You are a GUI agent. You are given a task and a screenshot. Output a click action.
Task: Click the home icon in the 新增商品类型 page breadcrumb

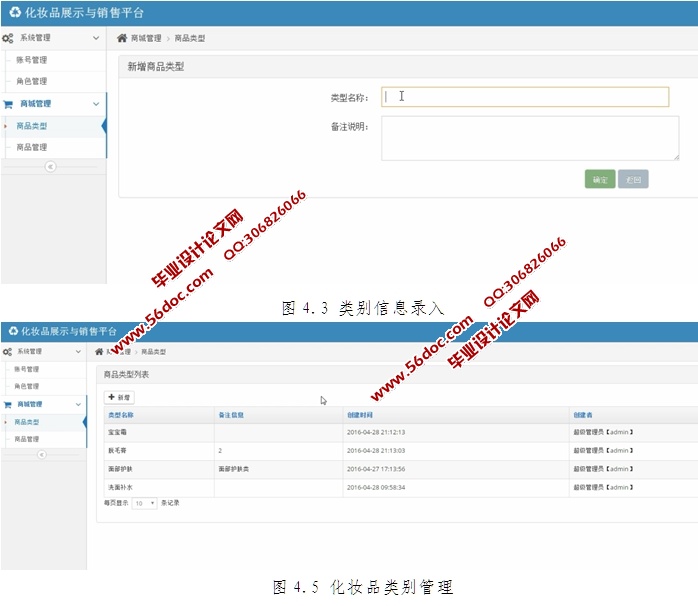click(x=122, y=38)
